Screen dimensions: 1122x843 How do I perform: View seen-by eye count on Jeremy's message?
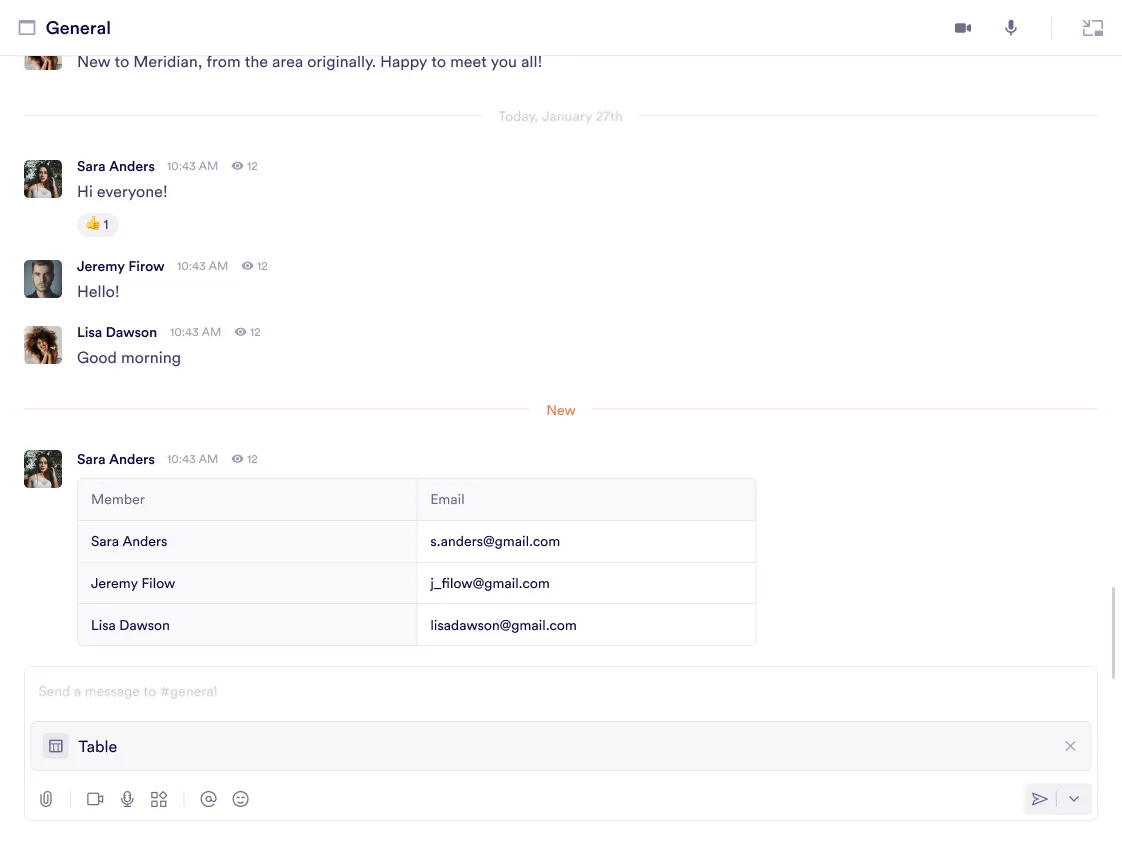pos(255,266)
